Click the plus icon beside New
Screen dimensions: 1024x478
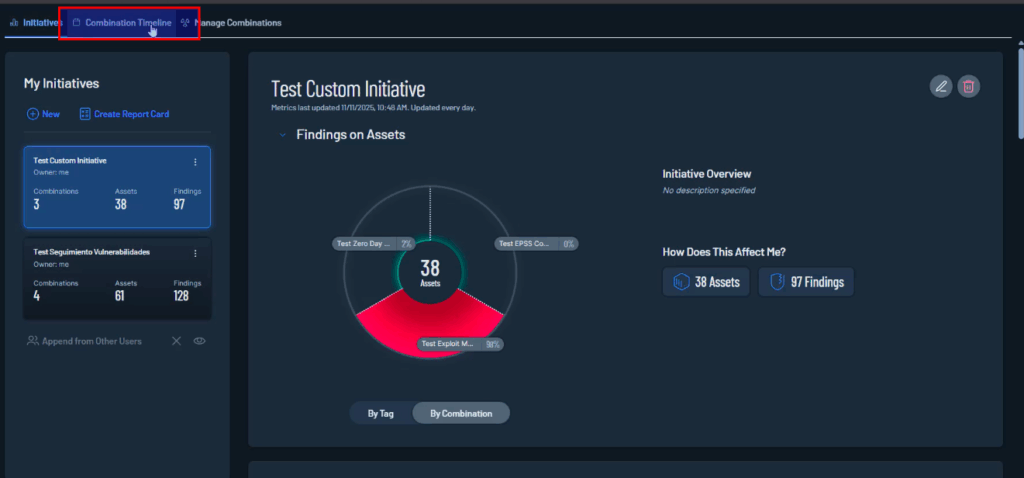click(33, 114)
